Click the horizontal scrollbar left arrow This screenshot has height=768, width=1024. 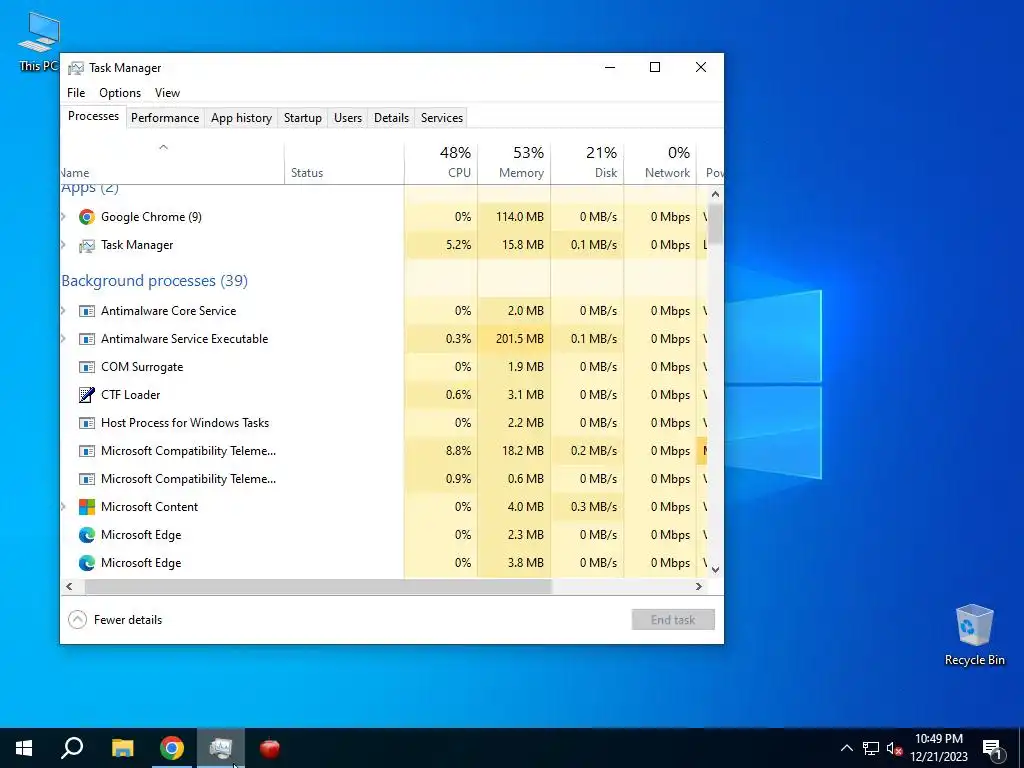click(69, 586)
